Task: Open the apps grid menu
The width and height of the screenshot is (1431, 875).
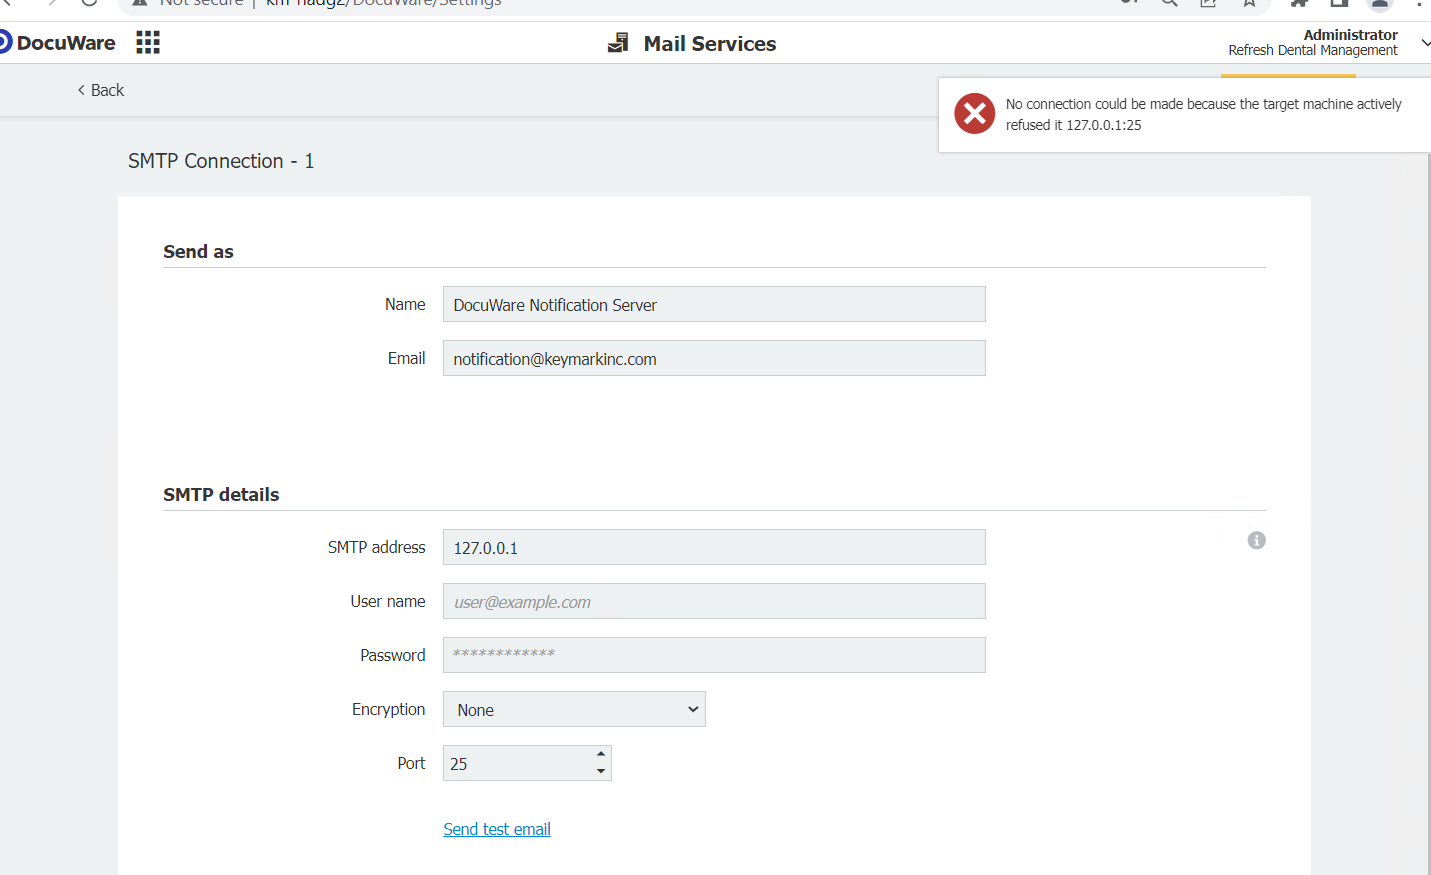Action: click(148, 42)
